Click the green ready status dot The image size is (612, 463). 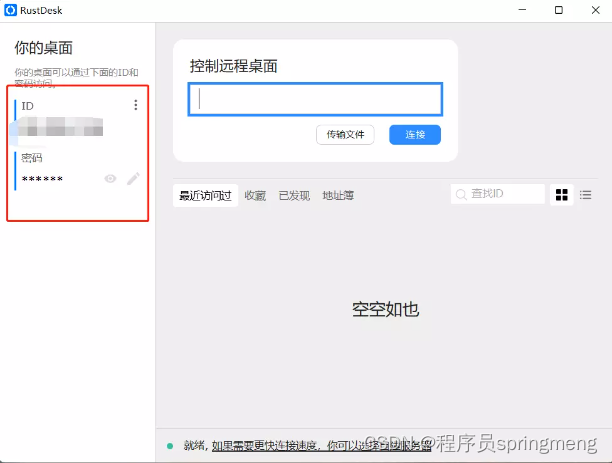pos(170,445)
